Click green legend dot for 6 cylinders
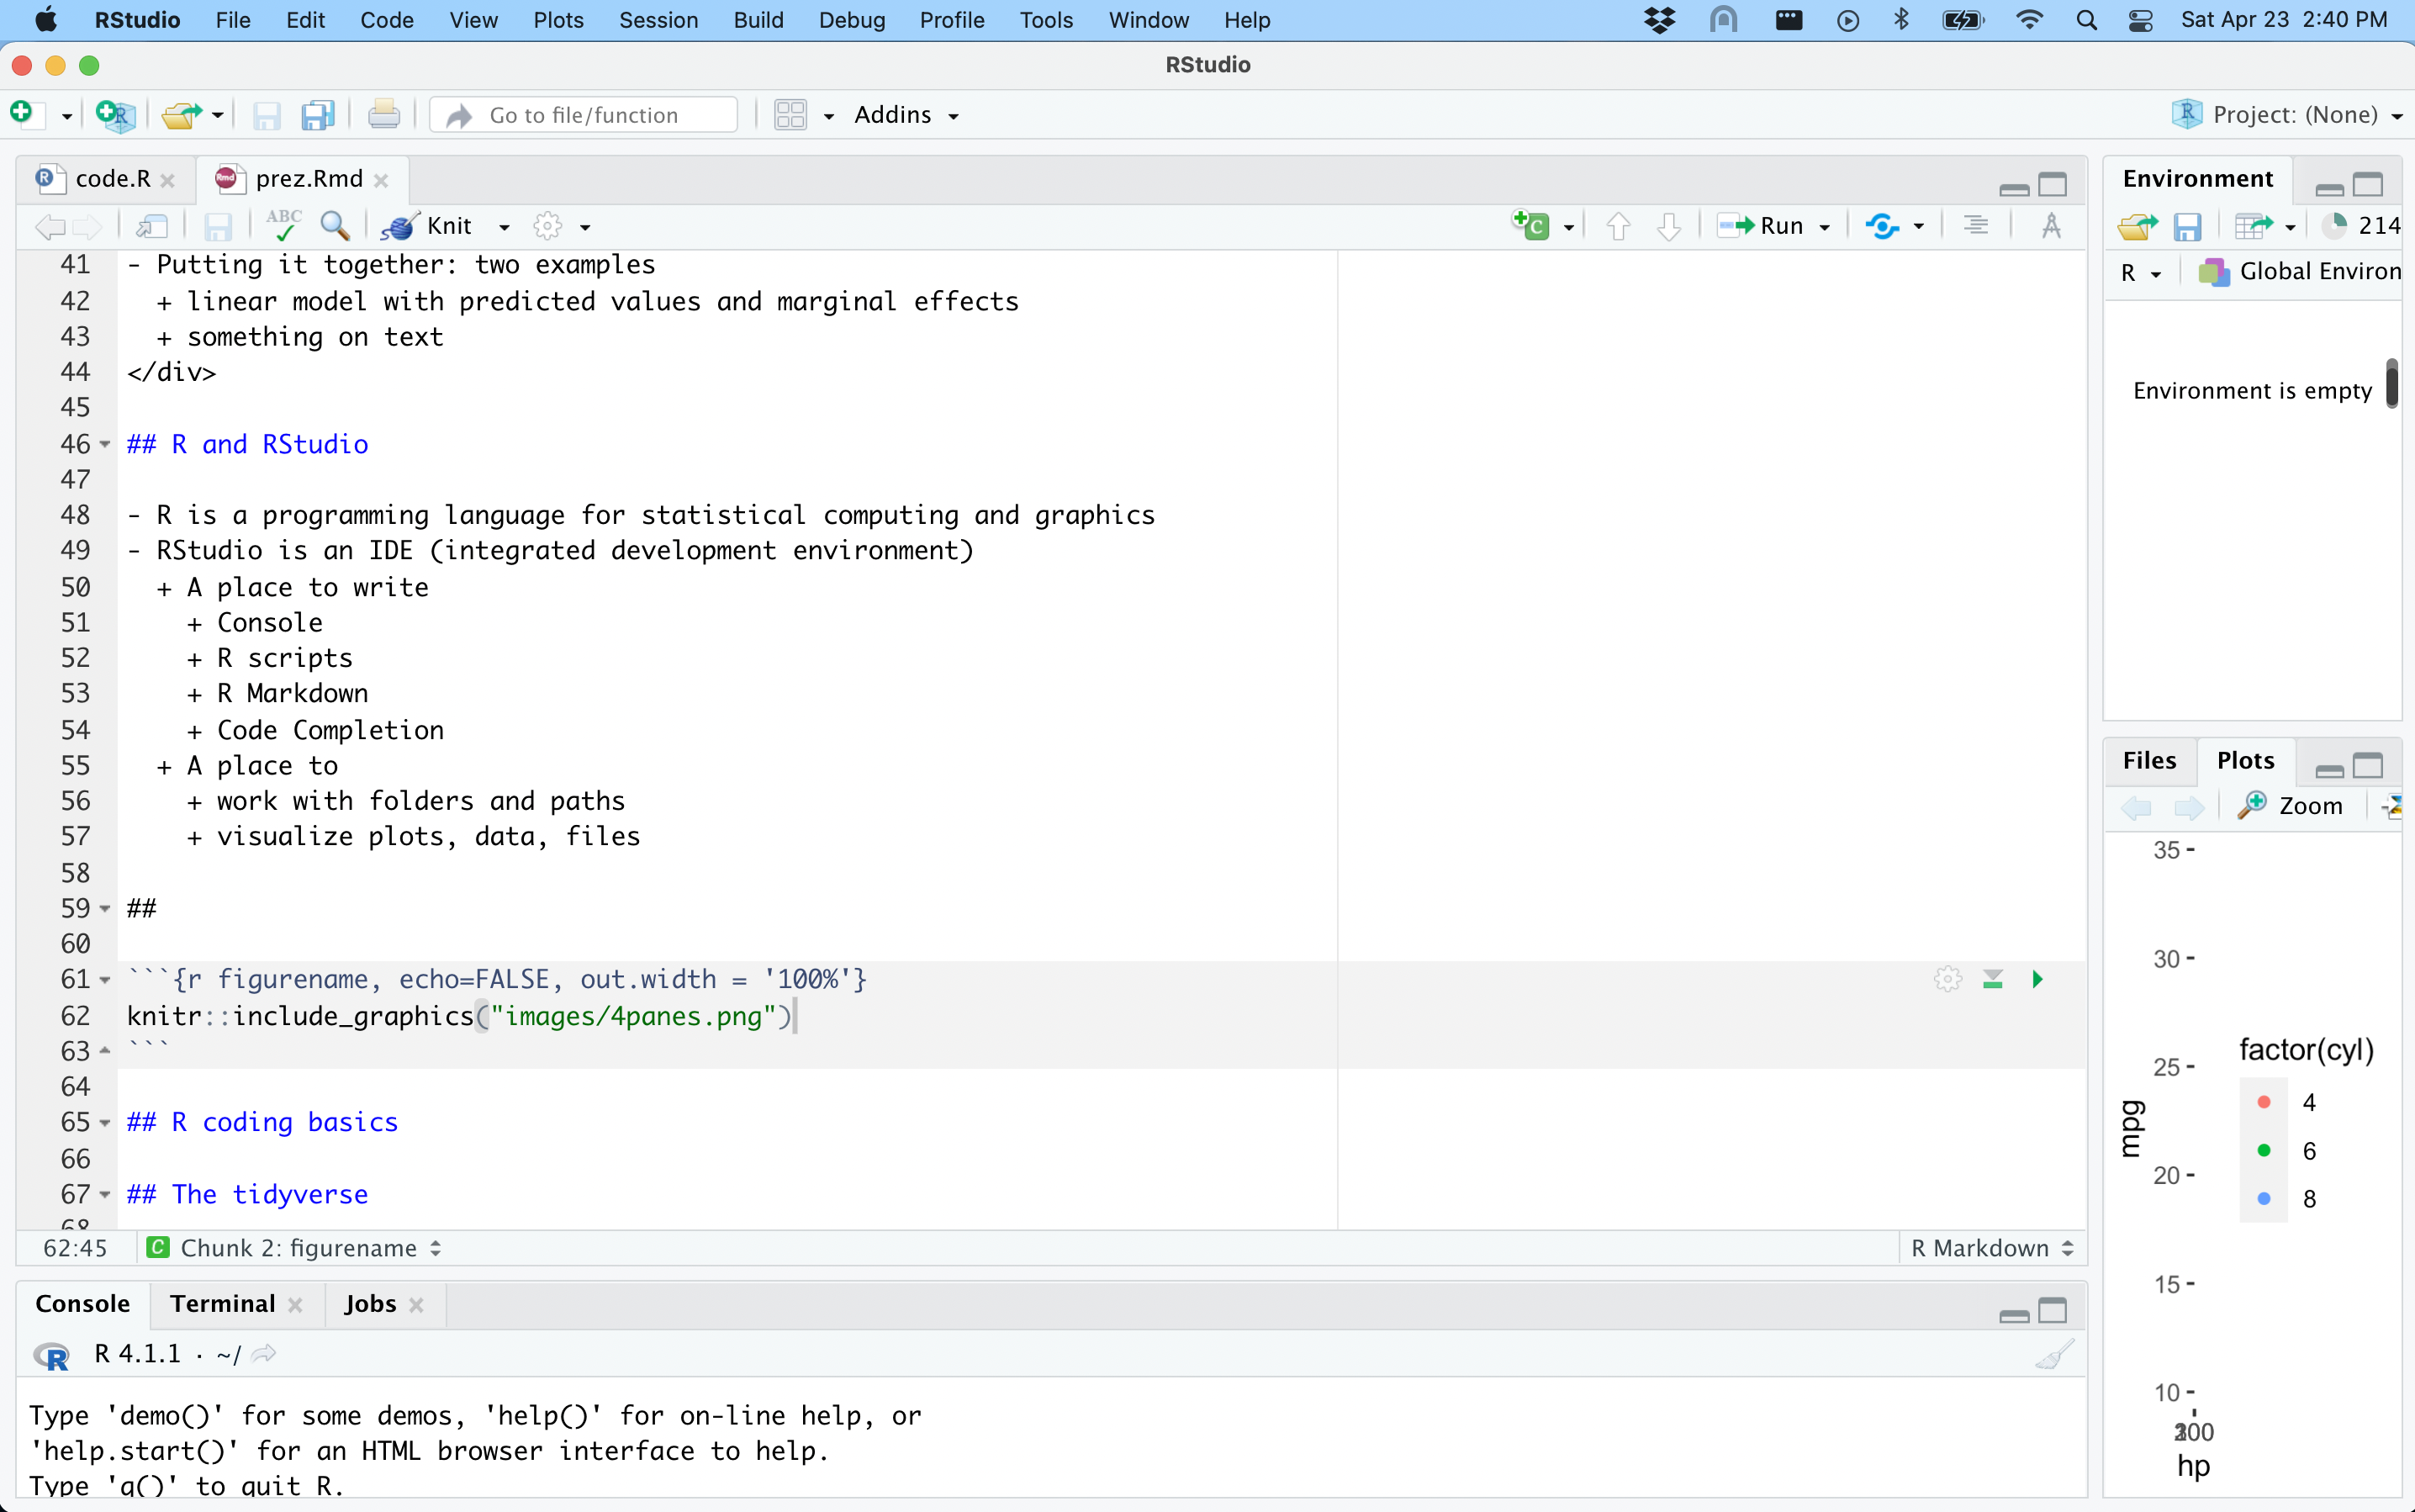 click(2264, 1150)
